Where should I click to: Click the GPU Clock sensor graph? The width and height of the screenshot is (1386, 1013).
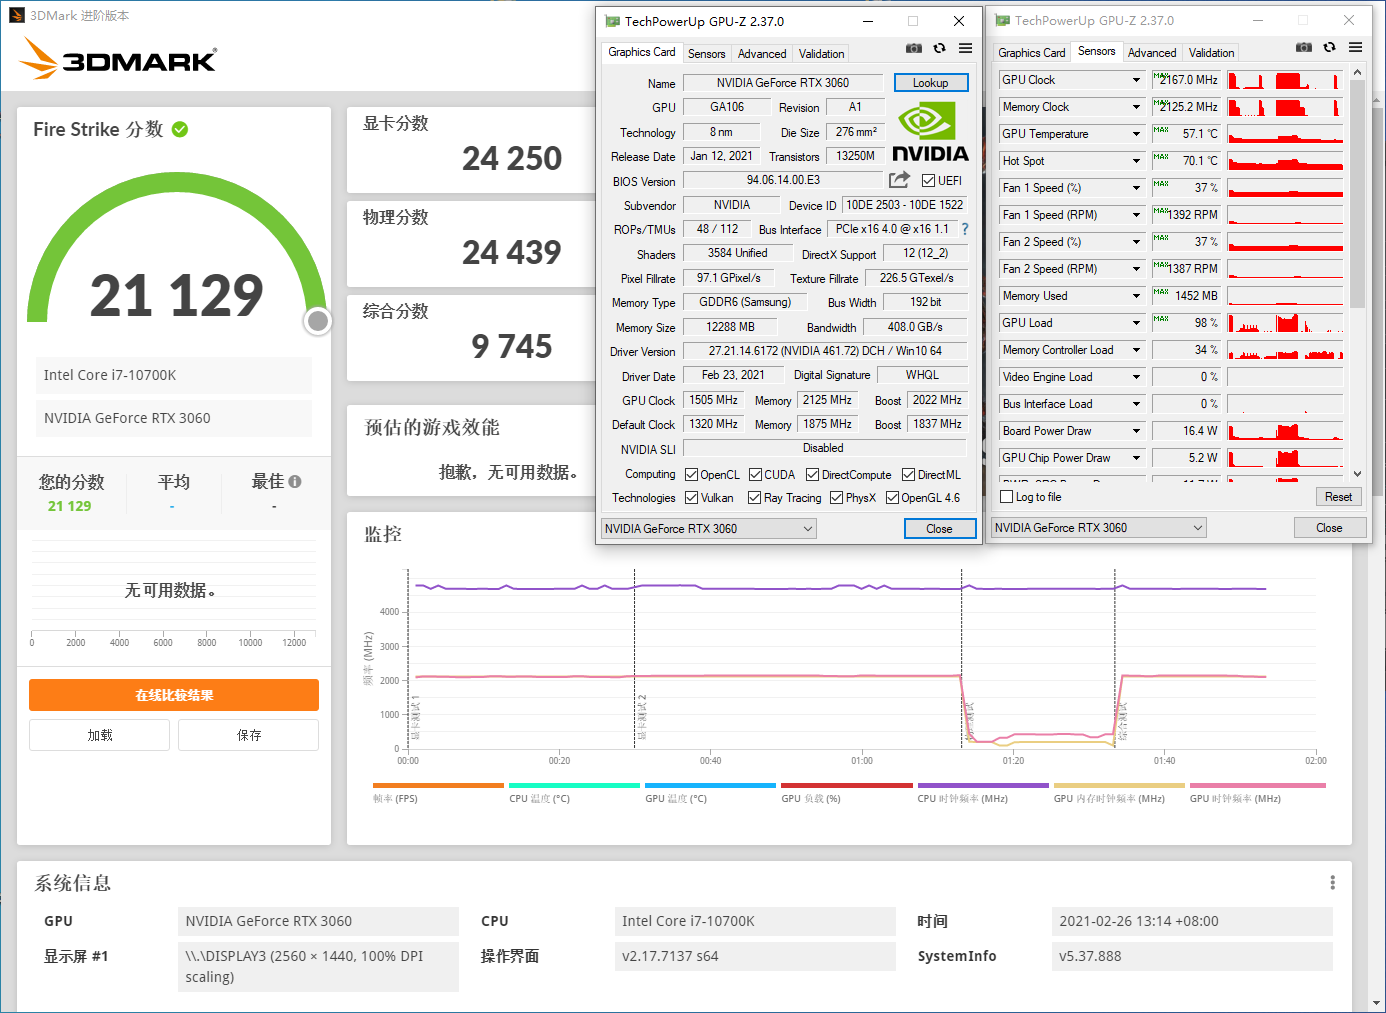click(1285, 80)
